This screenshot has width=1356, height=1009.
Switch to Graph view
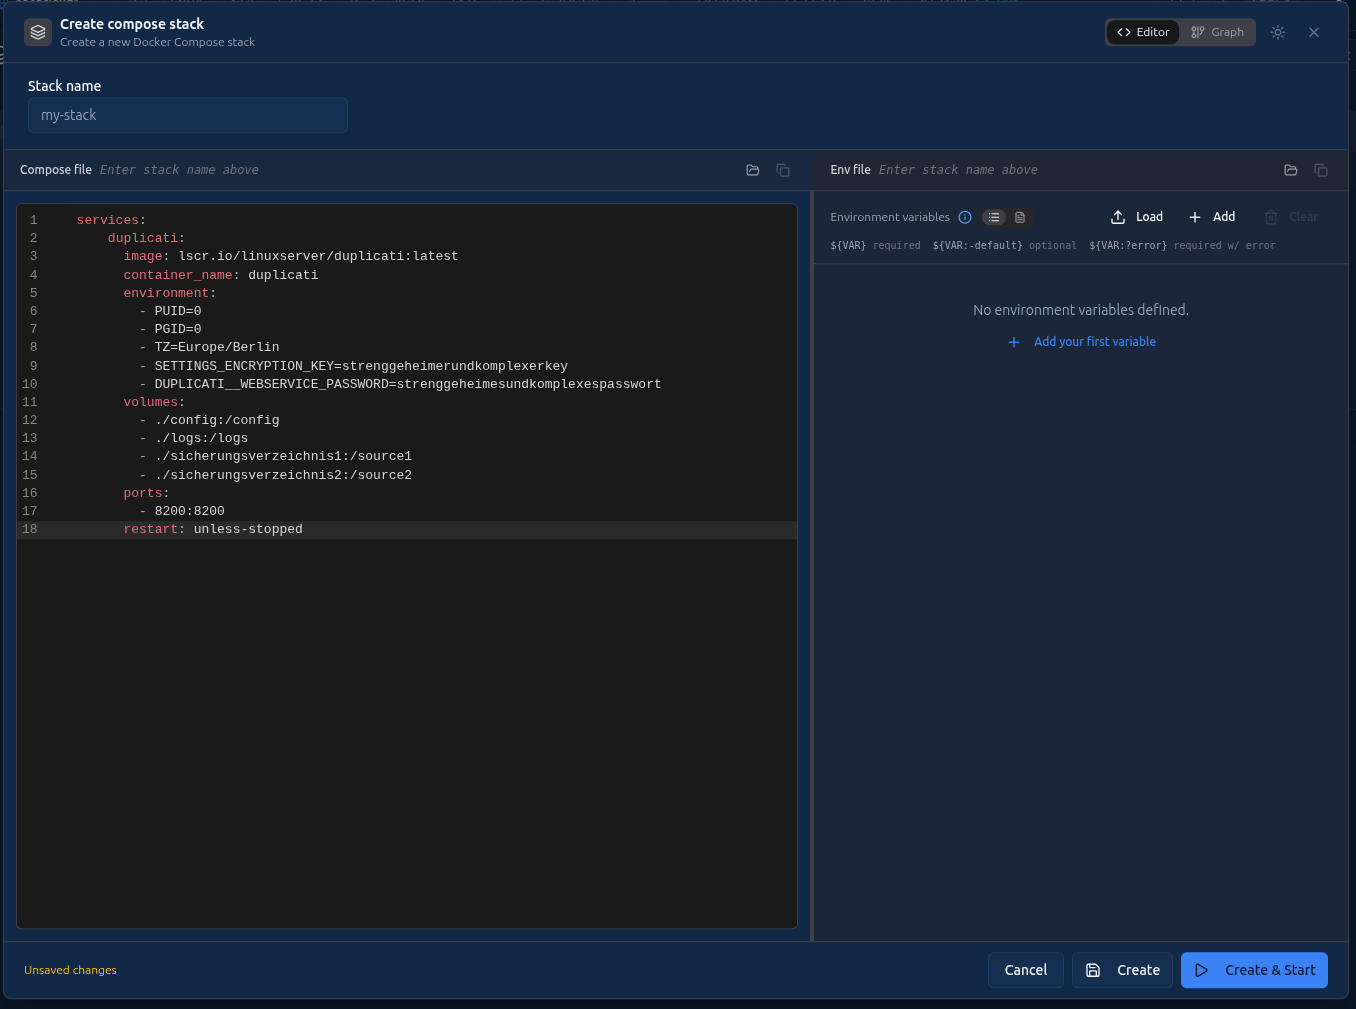pos(1216,31)
